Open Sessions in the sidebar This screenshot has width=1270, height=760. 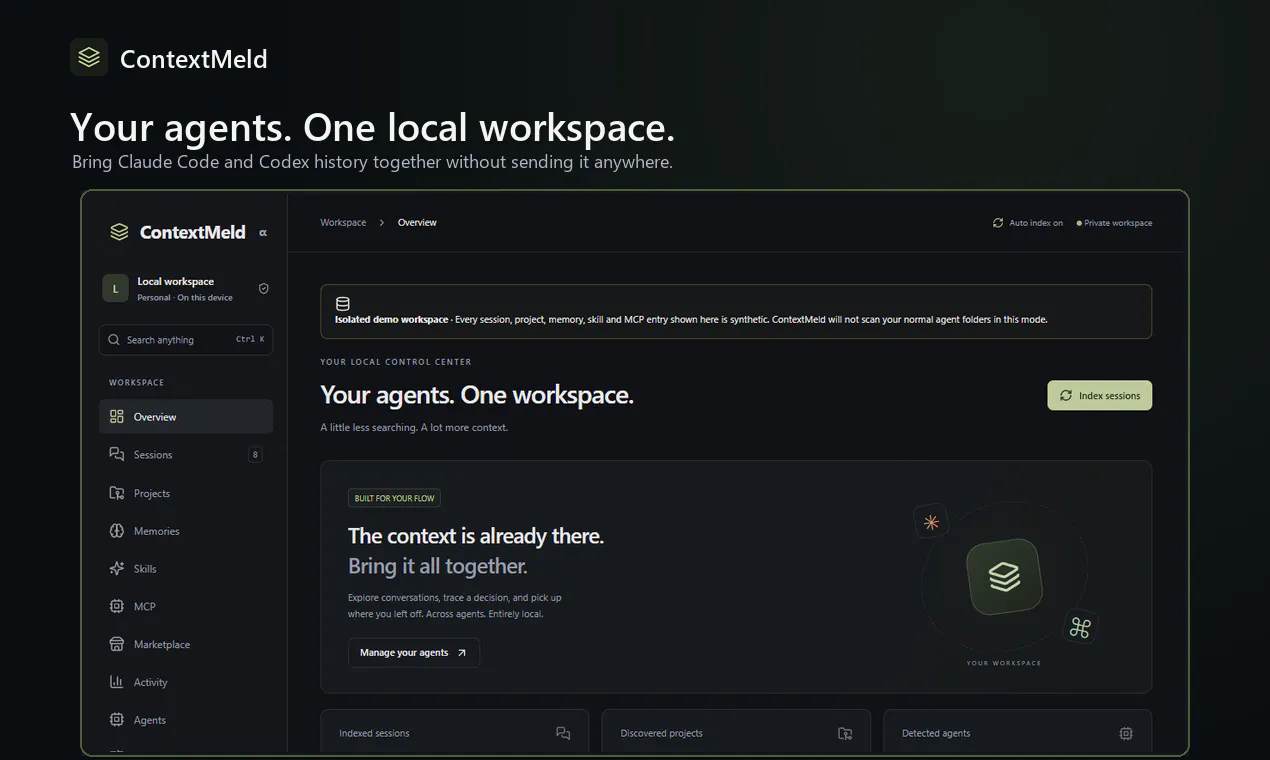click(x=186, y=455)
